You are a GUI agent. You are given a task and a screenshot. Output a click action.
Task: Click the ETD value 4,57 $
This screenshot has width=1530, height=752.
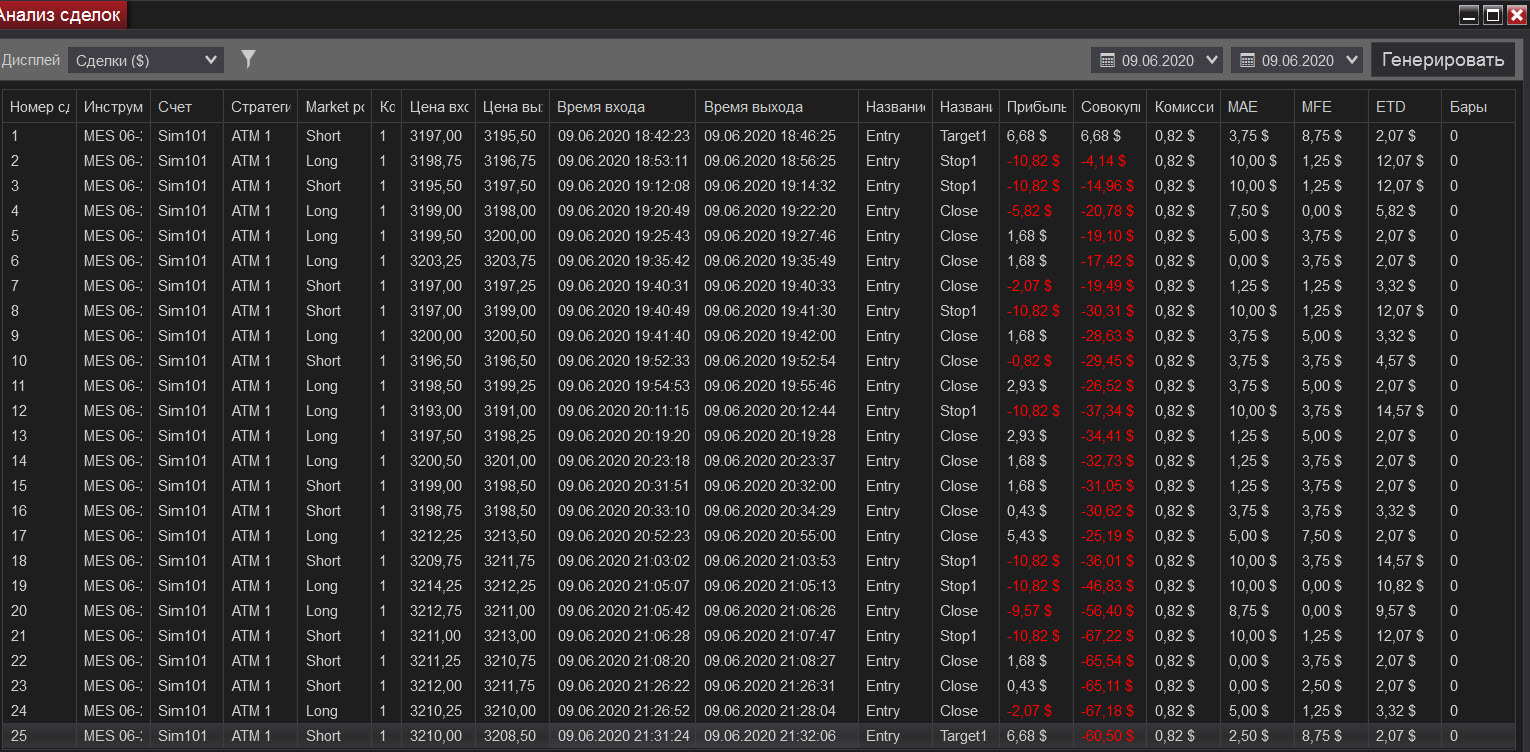click(x=1396, y=361)
